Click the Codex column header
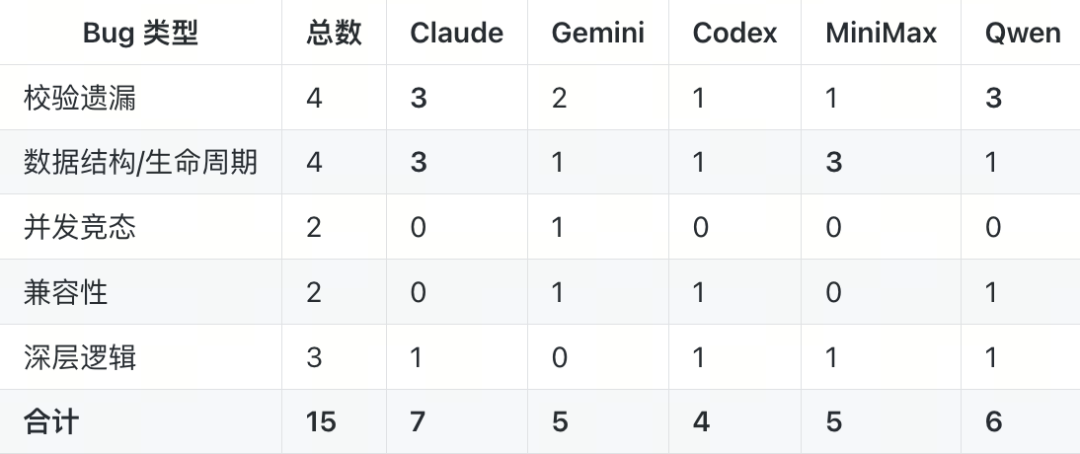The width and height of the screenshot is (1080, 454). (x=734, y=33)
